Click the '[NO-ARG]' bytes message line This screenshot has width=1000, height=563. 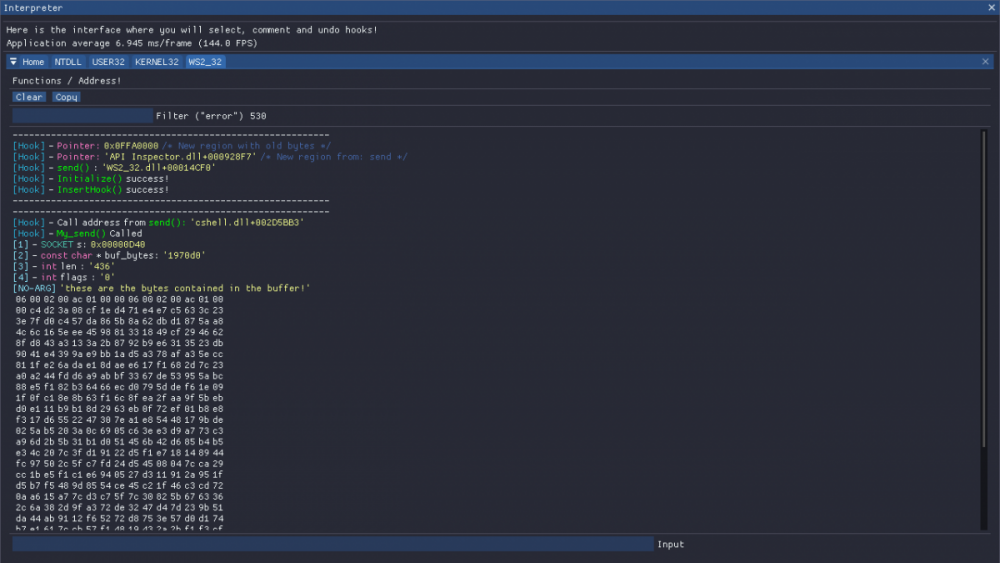click(x=161, y=288)
